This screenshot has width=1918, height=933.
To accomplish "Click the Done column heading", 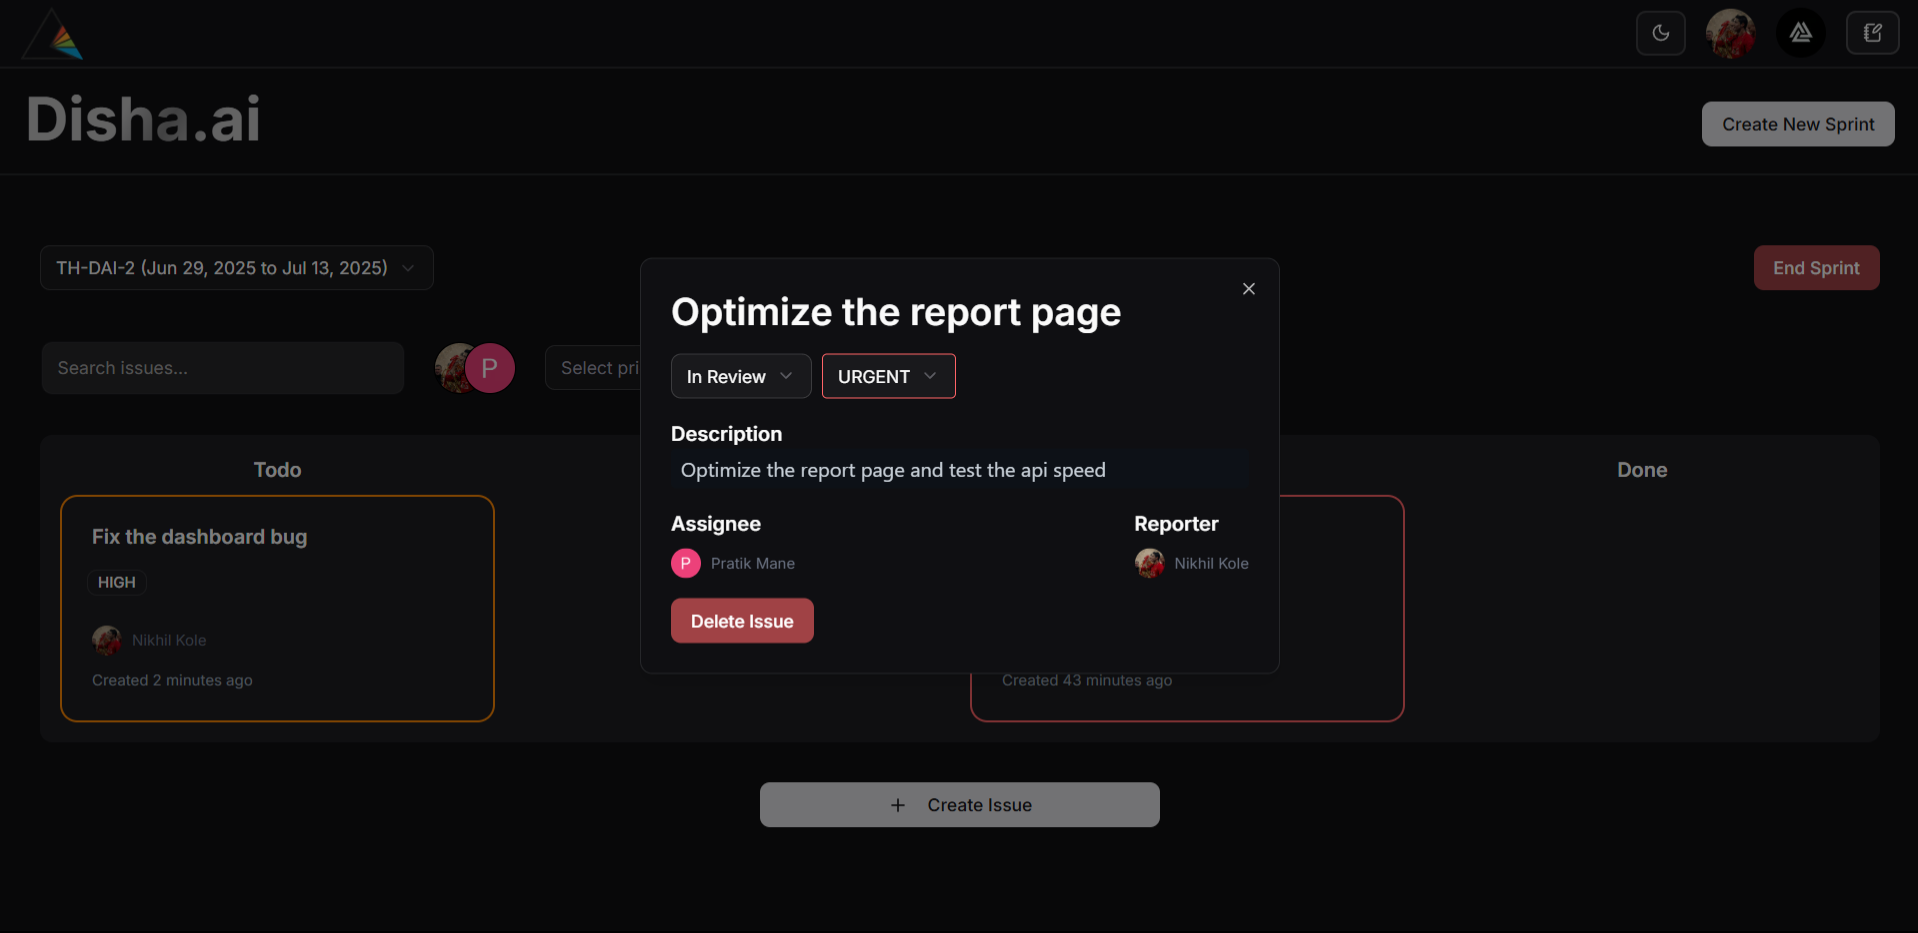I will point(1642,470).
